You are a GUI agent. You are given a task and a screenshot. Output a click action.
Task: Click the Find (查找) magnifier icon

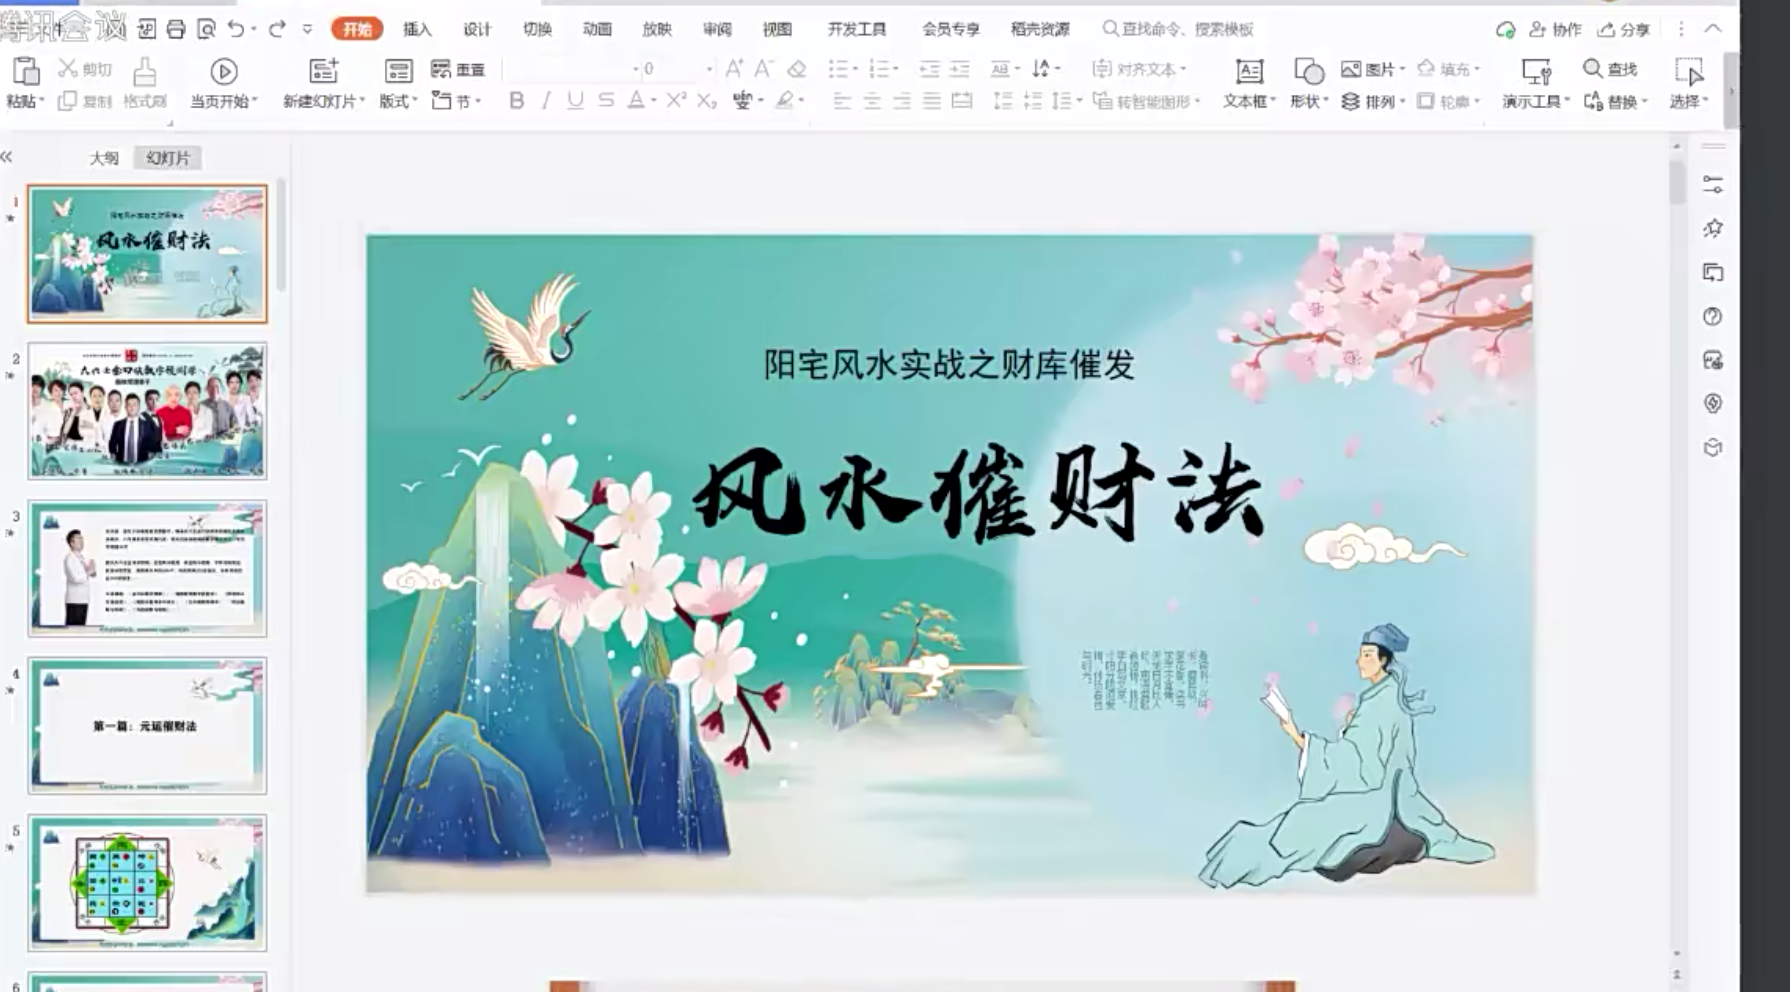(1592, 68)
